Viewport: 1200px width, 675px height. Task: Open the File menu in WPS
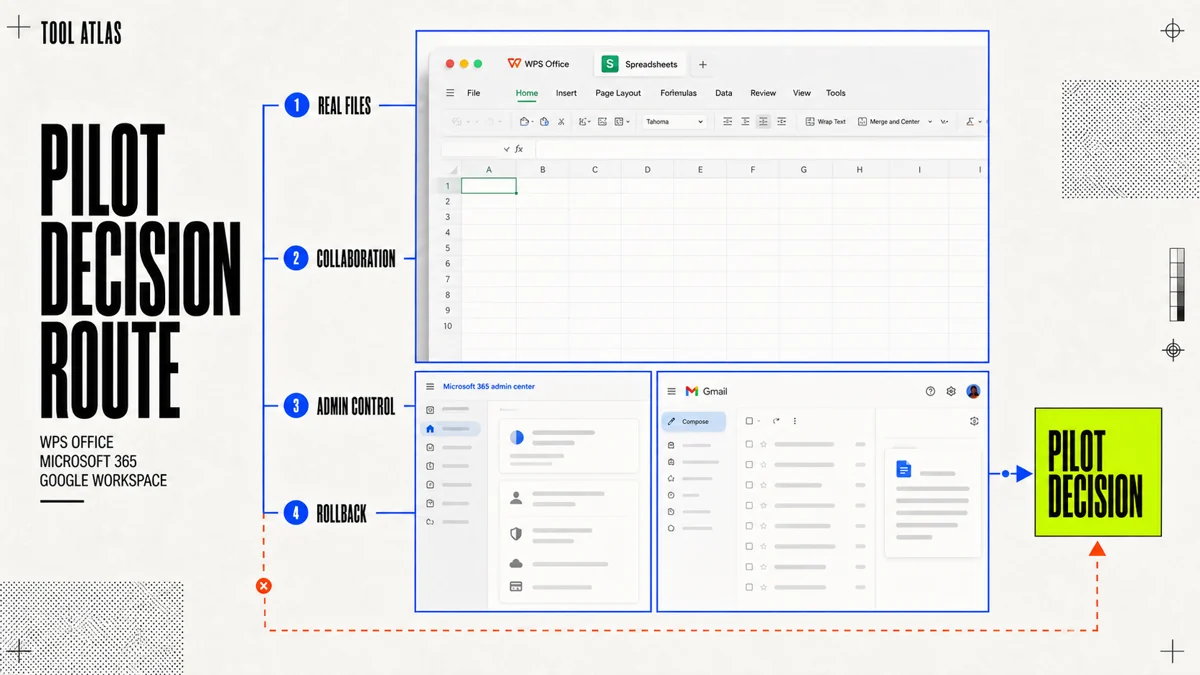[474, 93]
